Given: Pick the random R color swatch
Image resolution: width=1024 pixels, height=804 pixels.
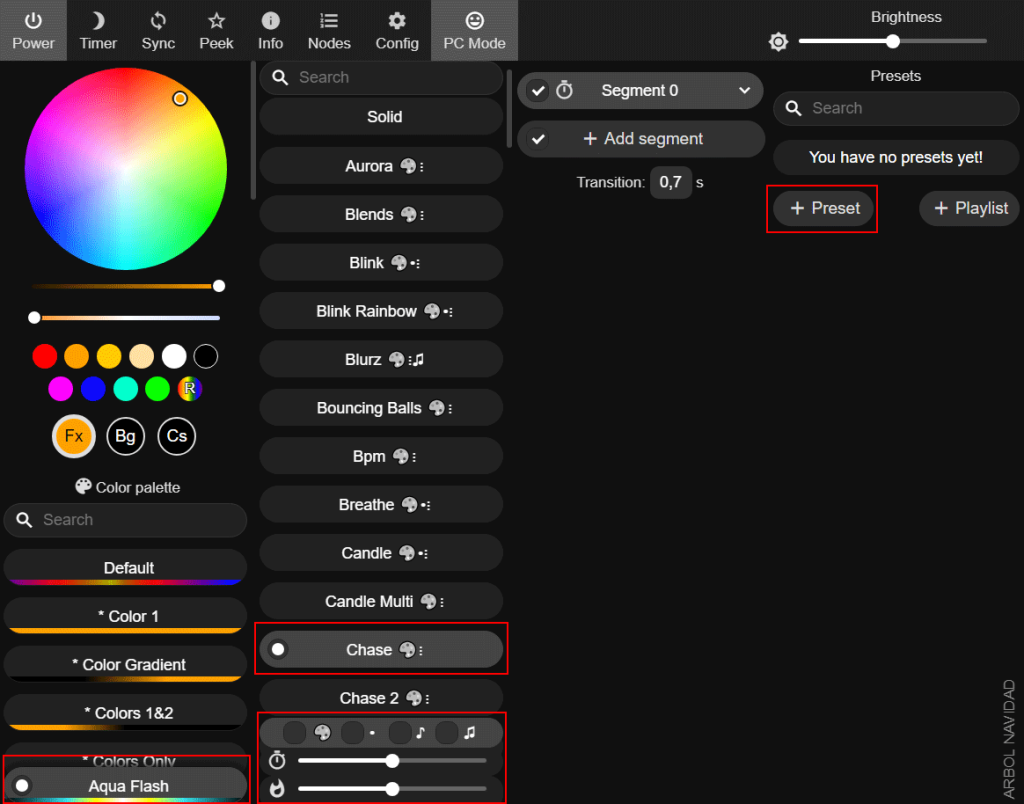Looking at the screenshot, I should (x=189, y=389).
